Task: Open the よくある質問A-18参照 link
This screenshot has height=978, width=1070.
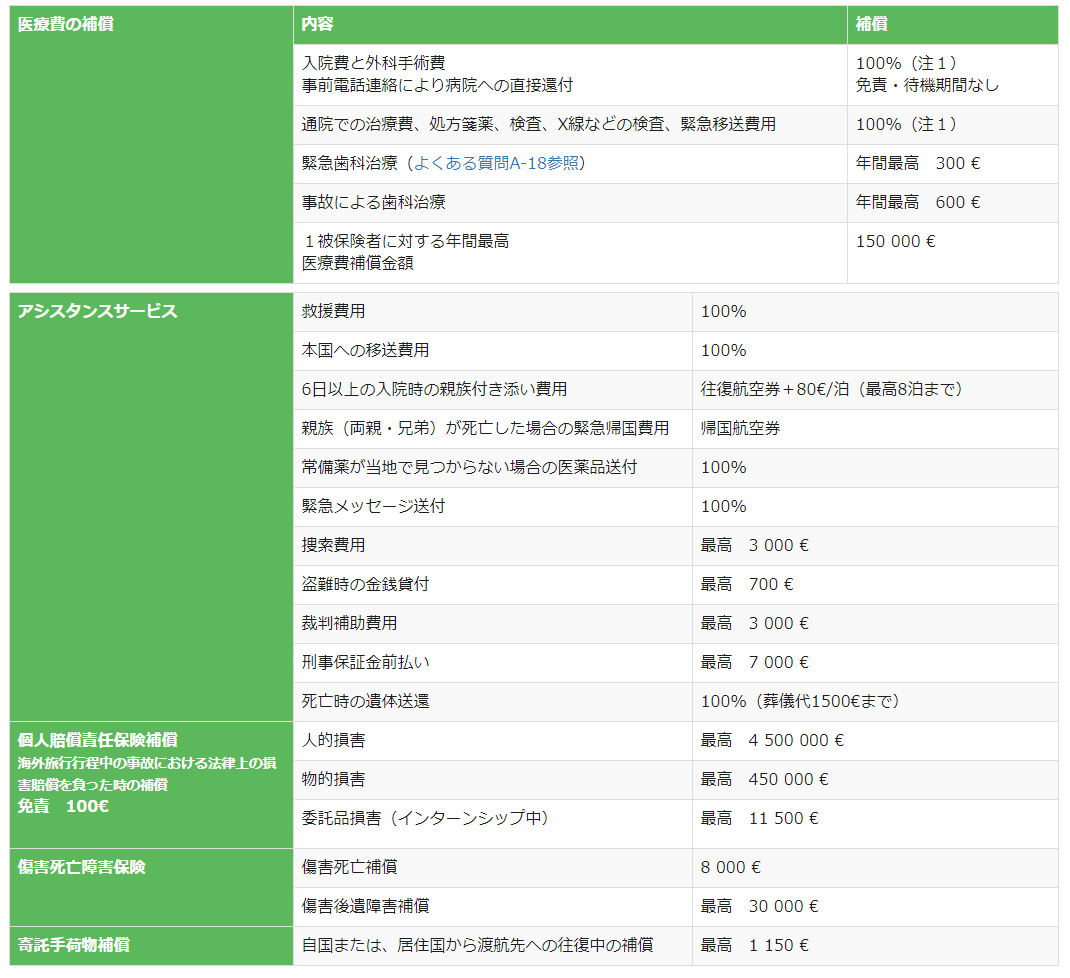Action: (x=496, y=163)
